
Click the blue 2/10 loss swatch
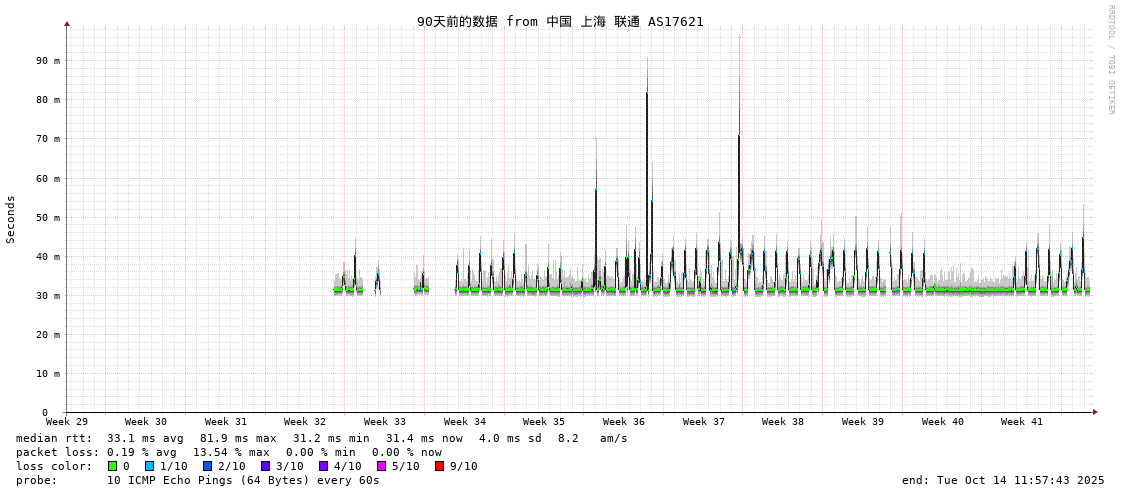coord(207,466)
